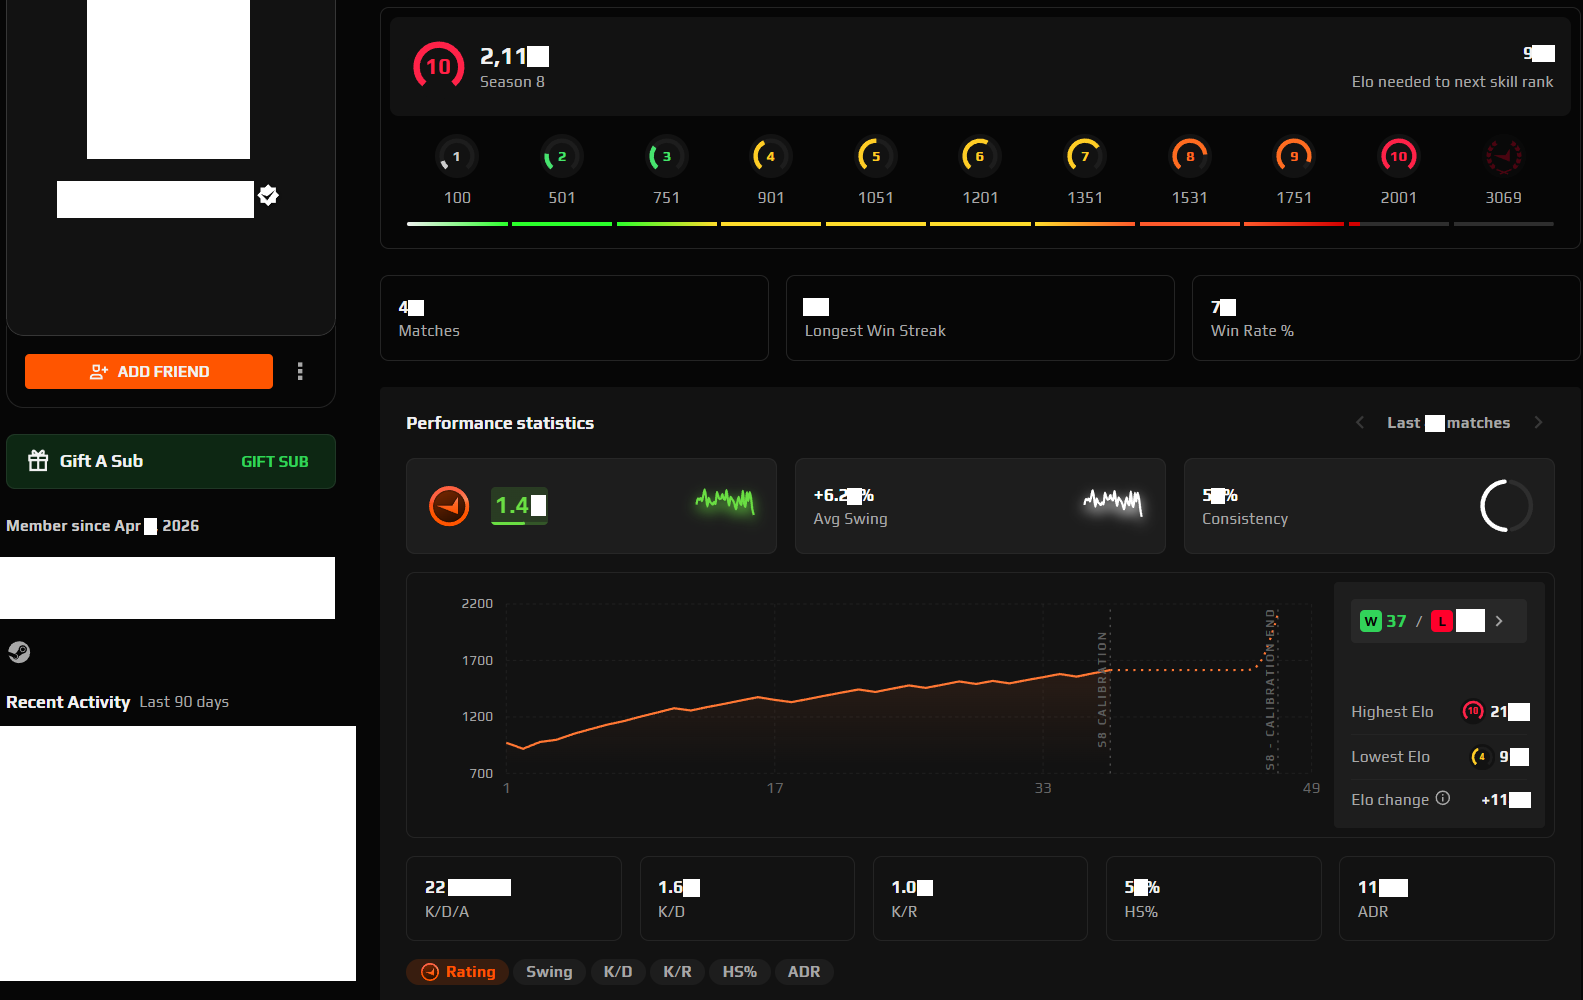Screen dimensions: 1583x1000
Task: Click the Elo change info icon
Action: (1443, 798)
